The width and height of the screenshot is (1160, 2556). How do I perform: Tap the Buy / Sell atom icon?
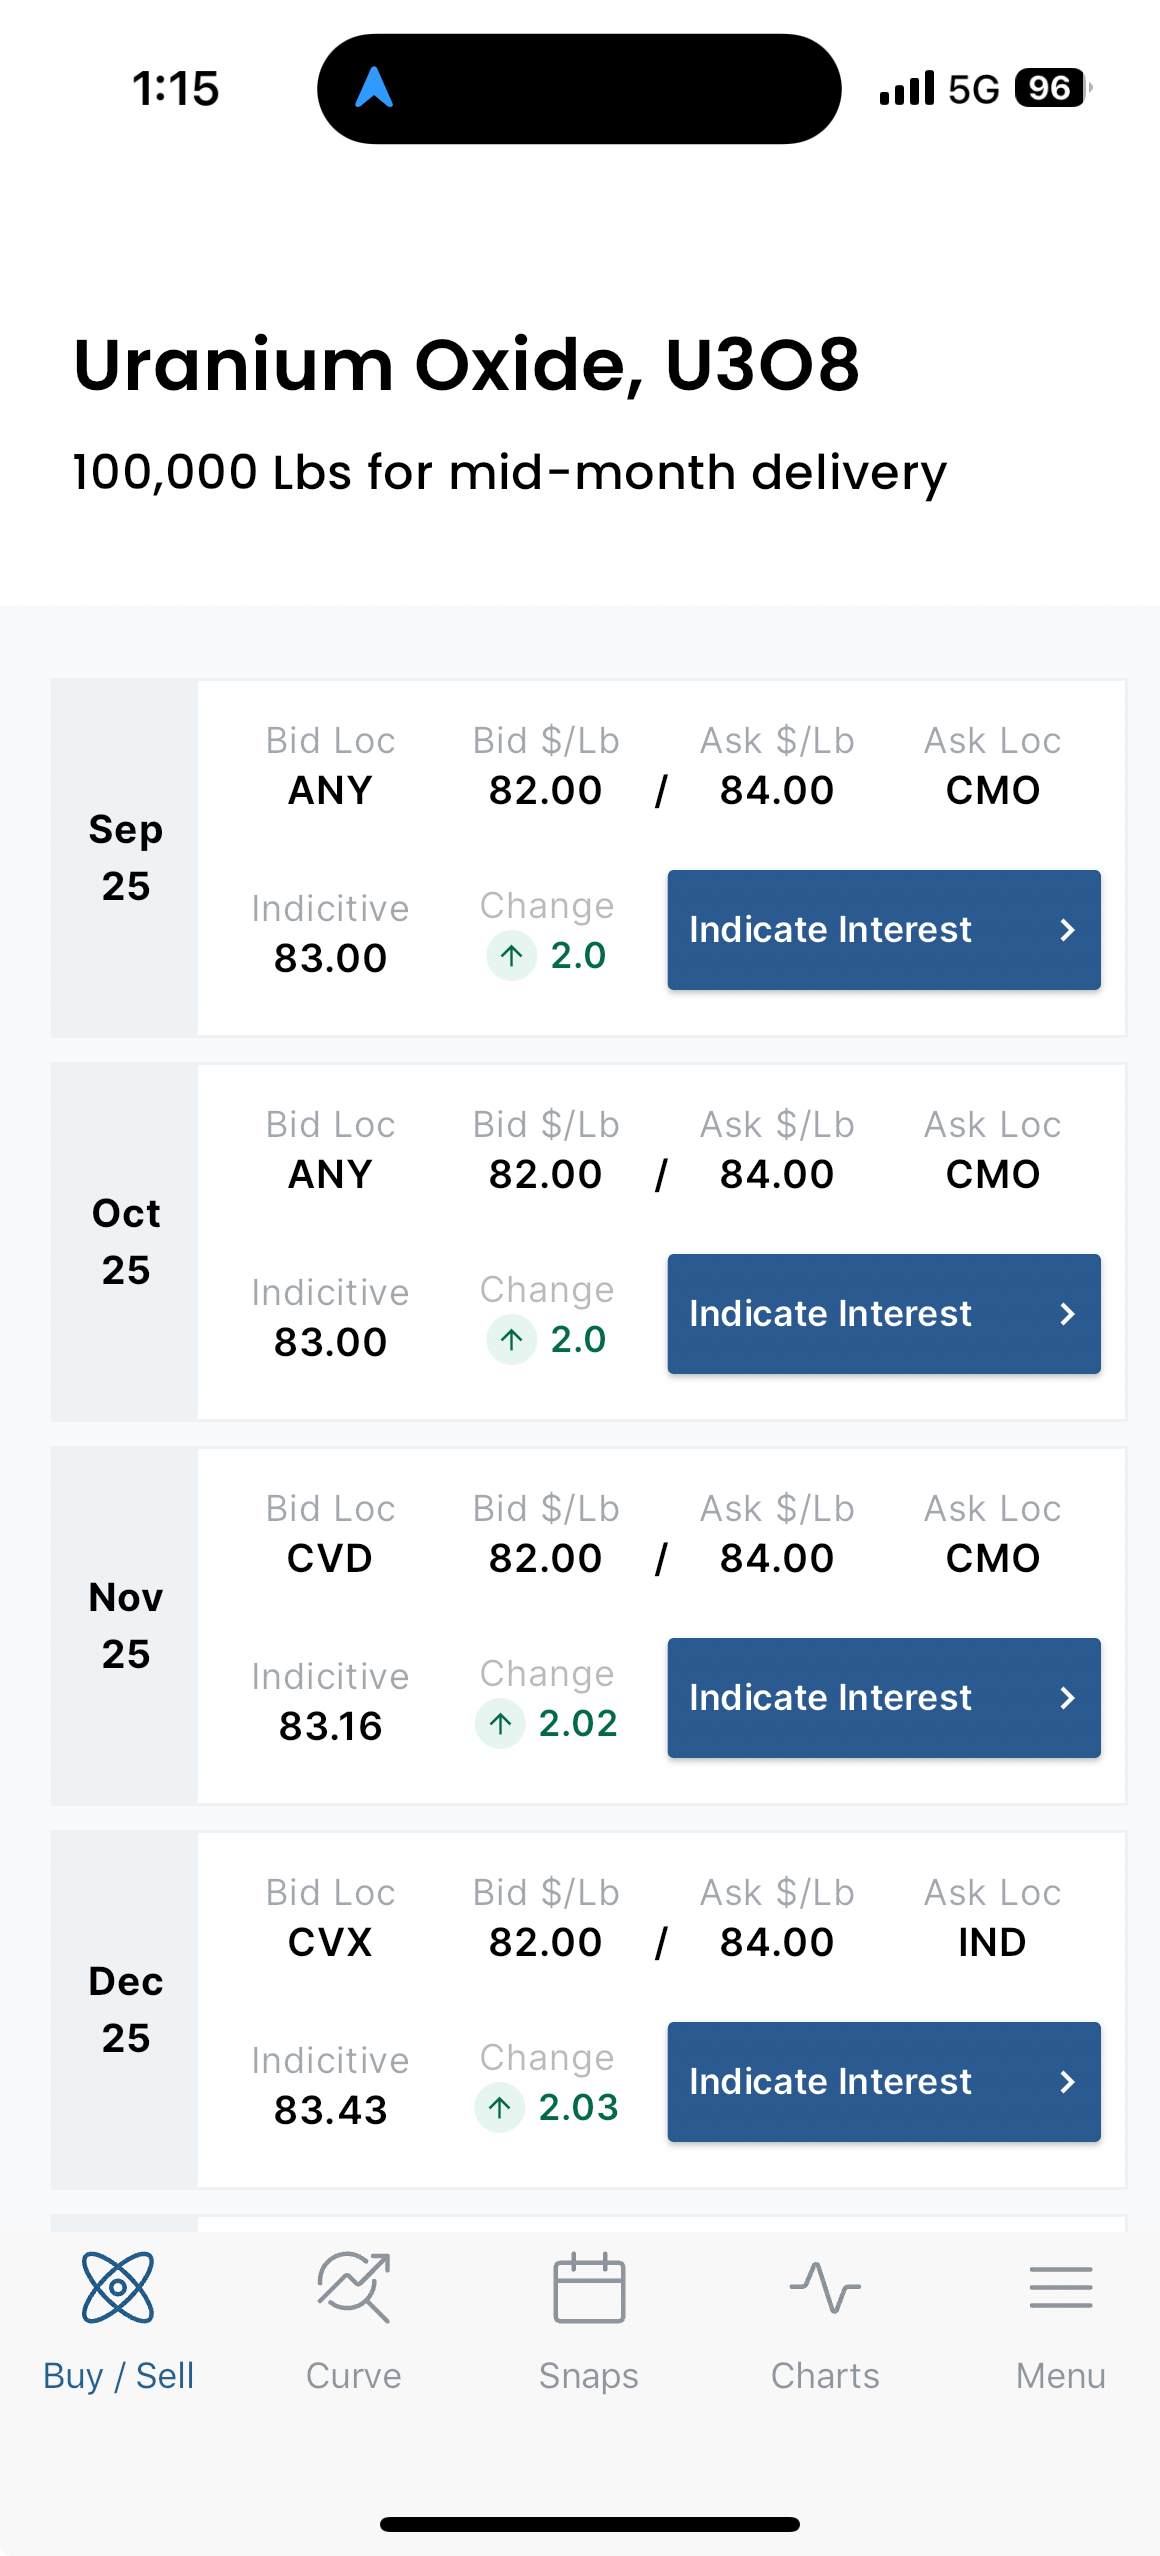(x=118, y=2287)
